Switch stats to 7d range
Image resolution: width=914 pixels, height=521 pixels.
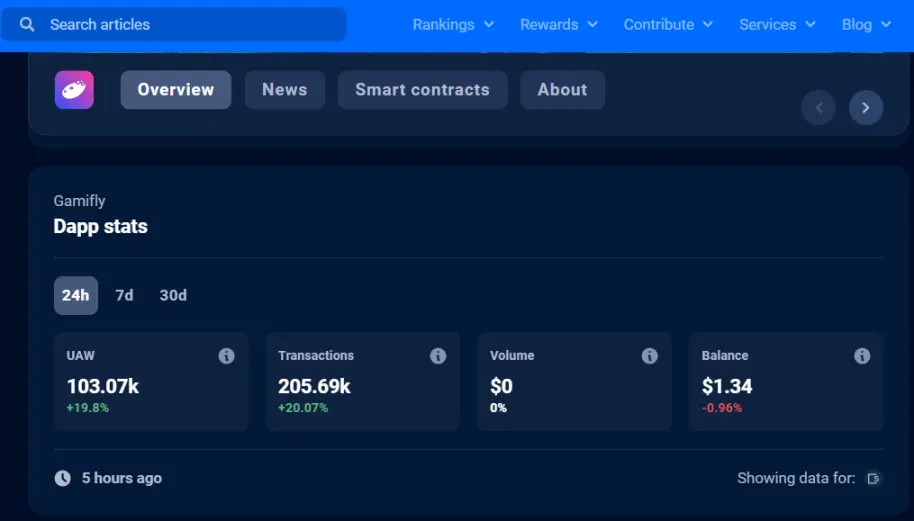(124, 295)
